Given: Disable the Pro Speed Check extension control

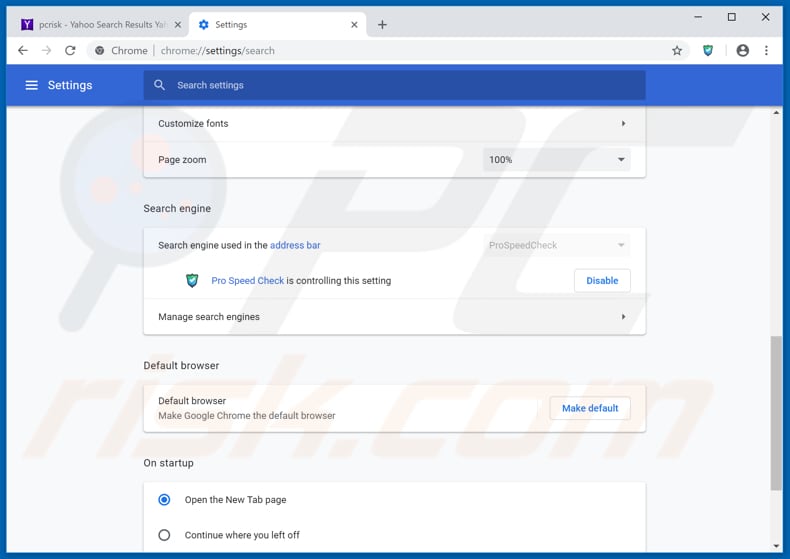Looking at the screenshot, I should click(602, 281).
